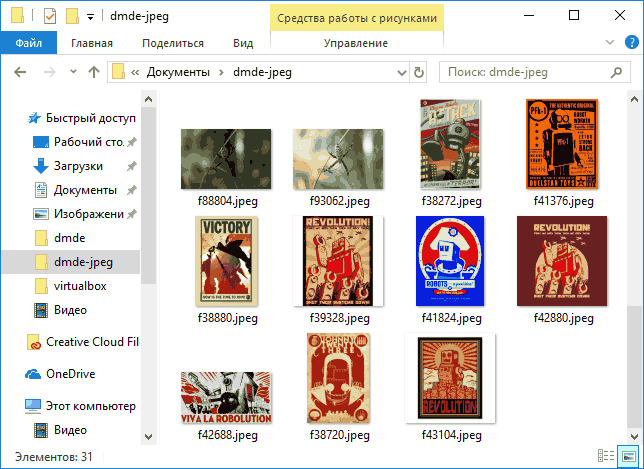This screenshot has height=469, width=644.
Task: Click the breadcrumb chevron after Документы
Action: pos(221,73)
